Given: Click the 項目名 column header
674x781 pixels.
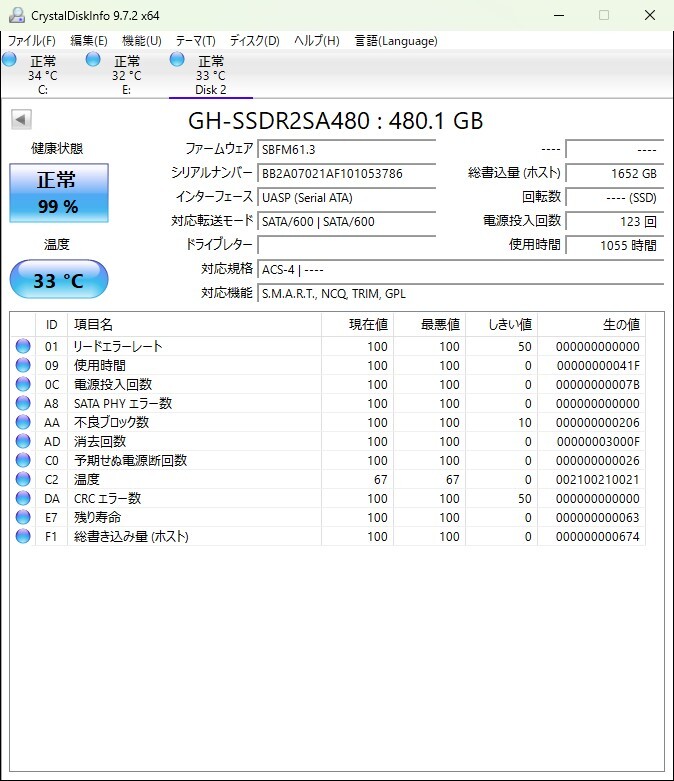Looking at the screenshot, I should click(x=194, y=325).
